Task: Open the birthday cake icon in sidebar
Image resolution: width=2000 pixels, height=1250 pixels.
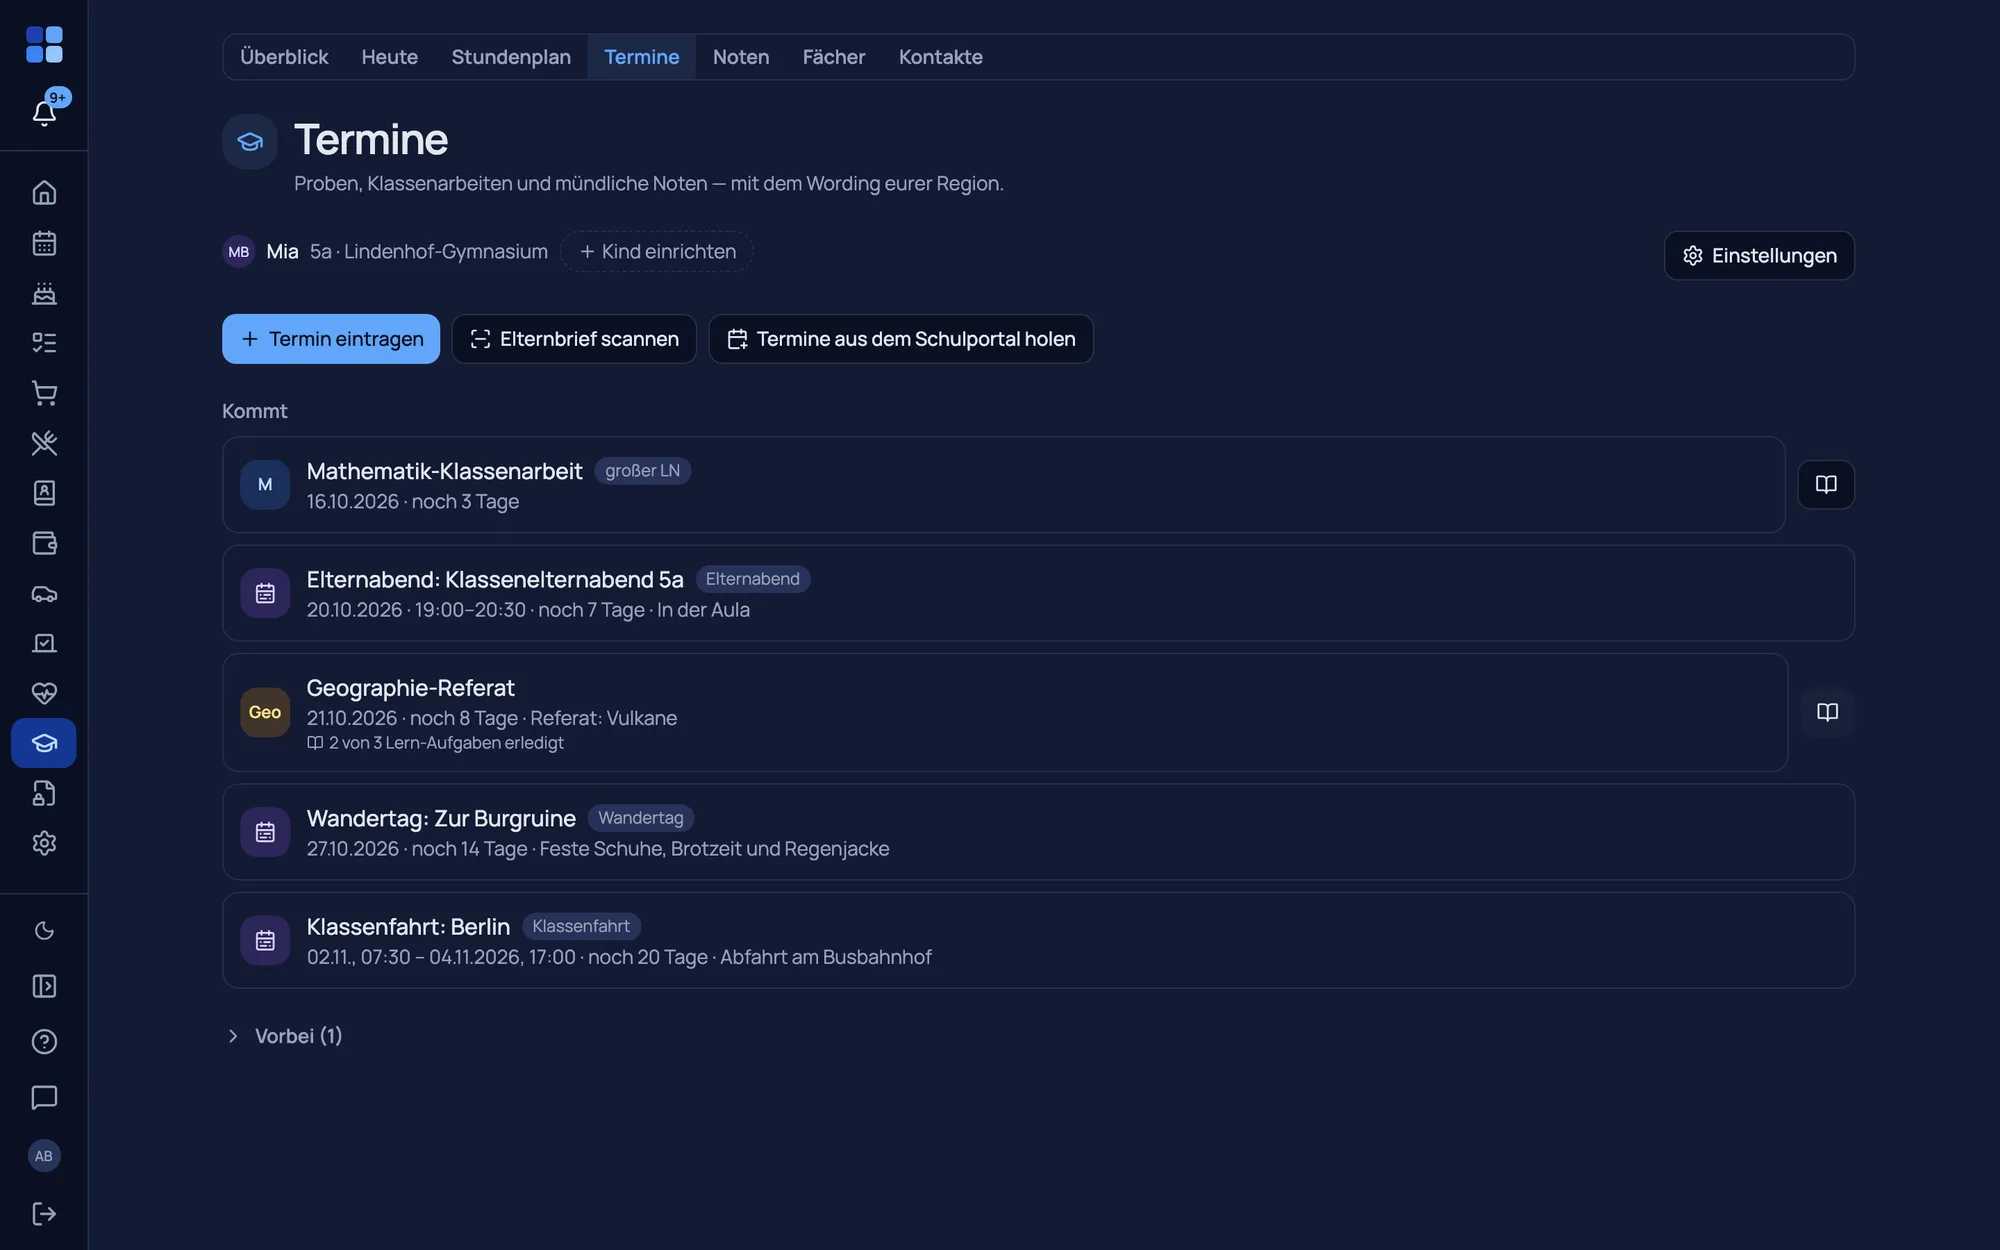Action: pyautogui.click(x=44, y=292)
